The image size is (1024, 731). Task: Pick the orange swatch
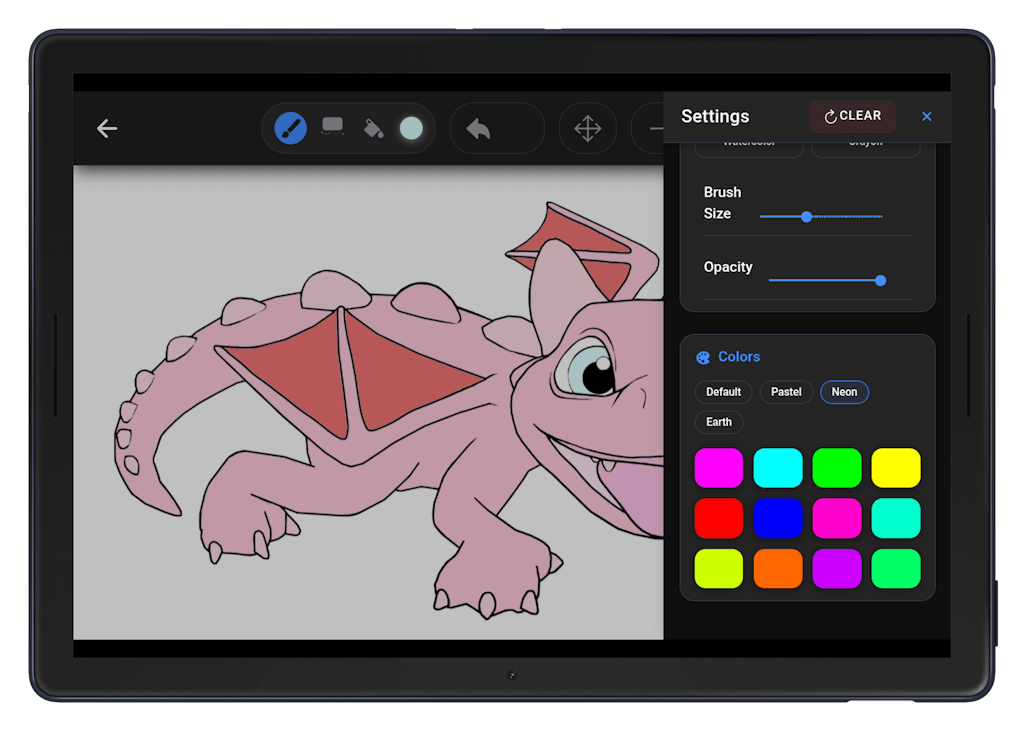(778, 568)
